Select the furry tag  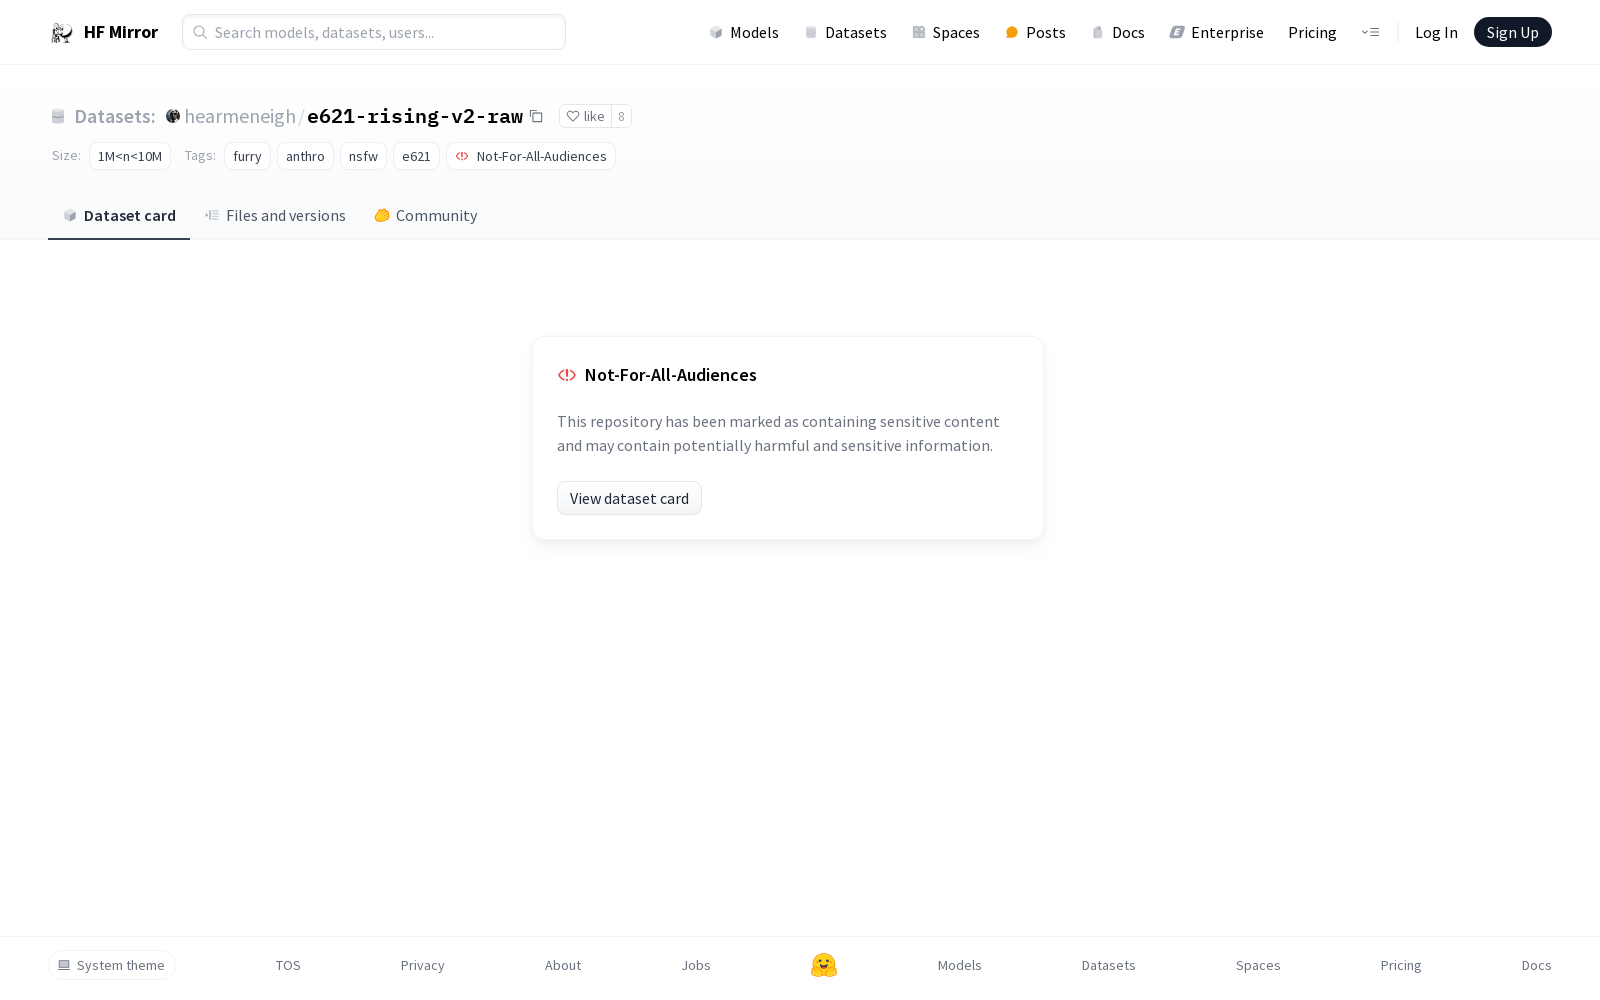click(247, 156)
